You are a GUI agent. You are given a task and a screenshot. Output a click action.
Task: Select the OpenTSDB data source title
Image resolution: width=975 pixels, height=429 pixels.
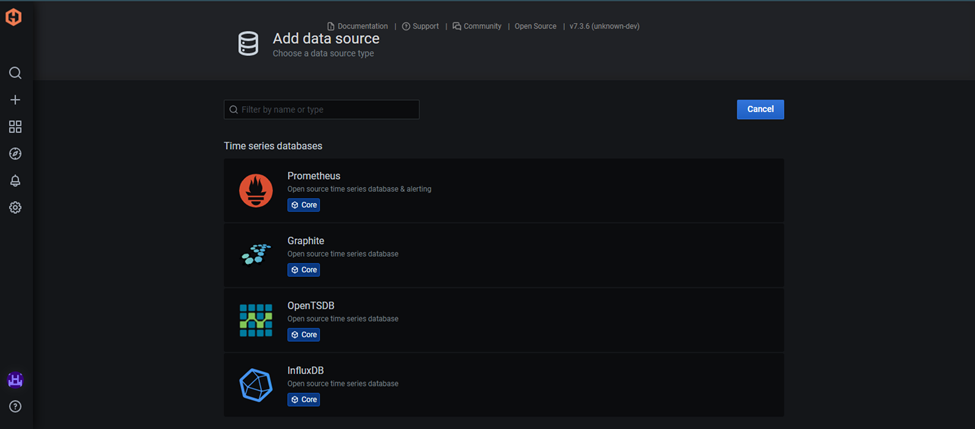pos(311,305)
